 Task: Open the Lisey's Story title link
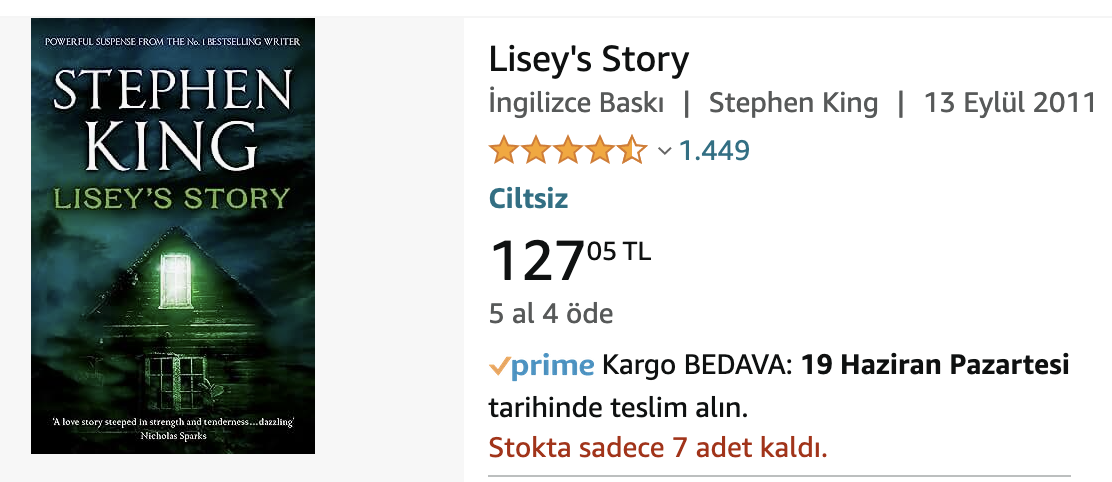click(x=588, y=60)
